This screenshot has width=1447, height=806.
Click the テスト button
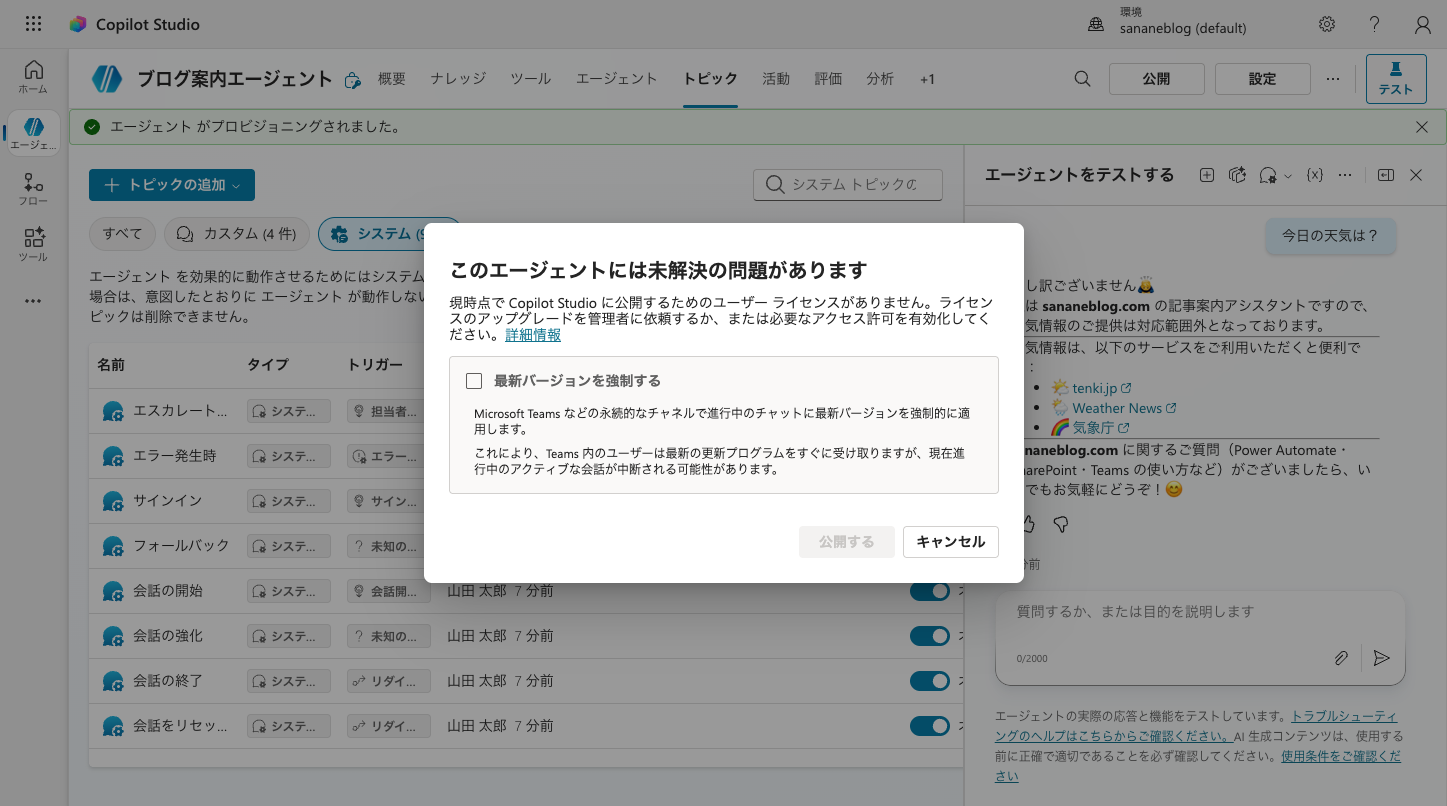1395,79
